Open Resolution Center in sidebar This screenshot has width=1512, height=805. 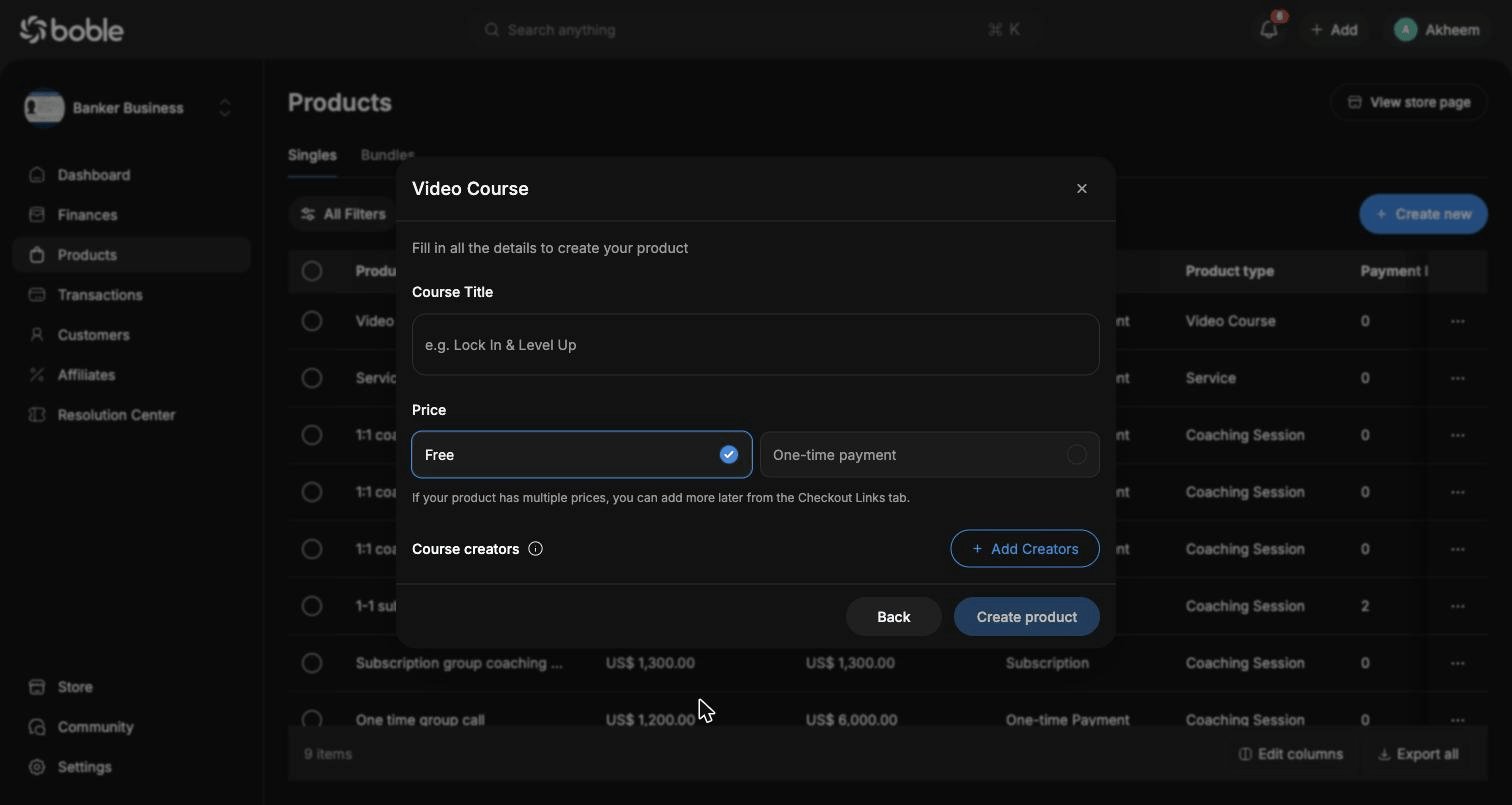[131, 415]
